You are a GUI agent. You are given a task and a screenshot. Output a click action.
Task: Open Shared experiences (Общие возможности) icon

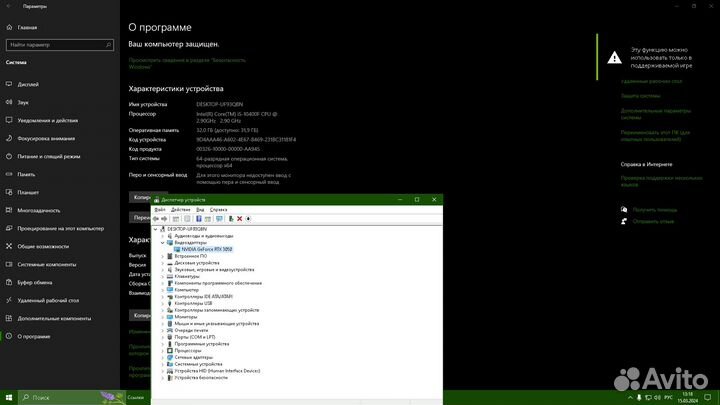click(9, 246)
